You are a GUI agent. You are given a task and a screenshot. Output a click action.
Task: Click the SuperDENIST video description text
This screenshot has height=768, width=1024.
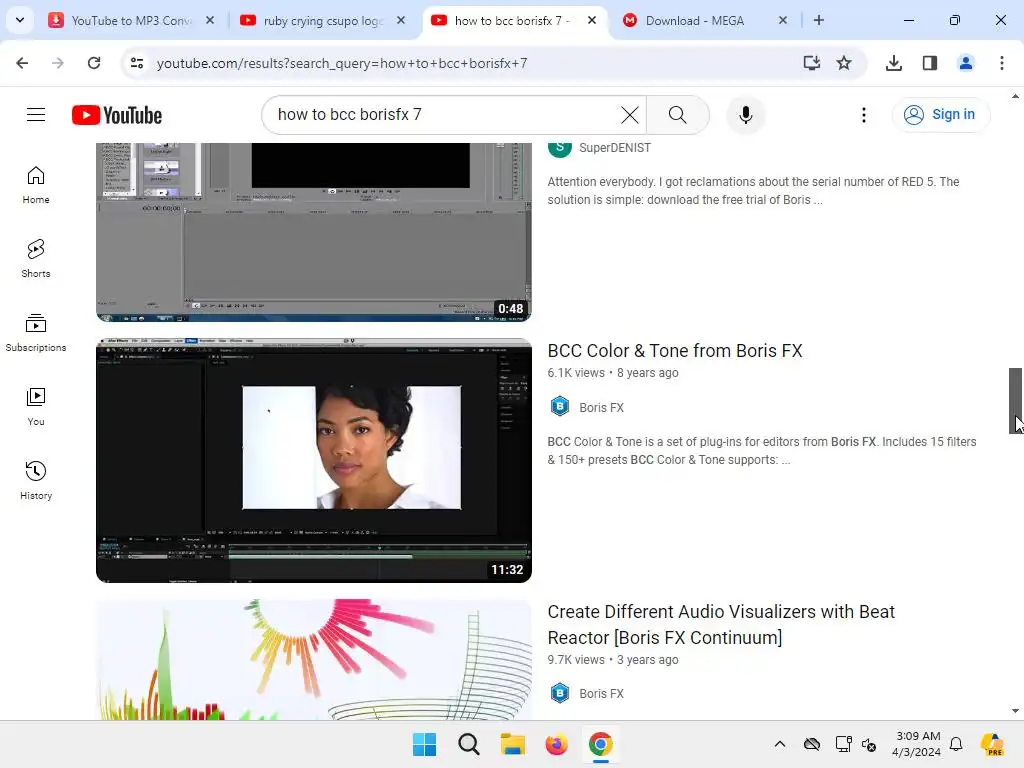coord(753,191)
